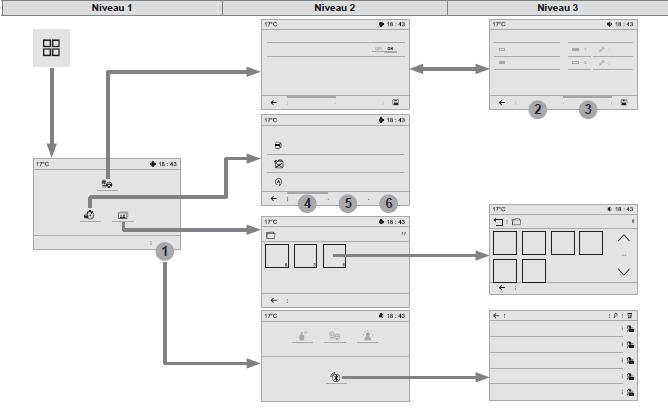Tap the four-squares grid menu icon
This screenshot has height=408, width=668.
pos(51,48)
